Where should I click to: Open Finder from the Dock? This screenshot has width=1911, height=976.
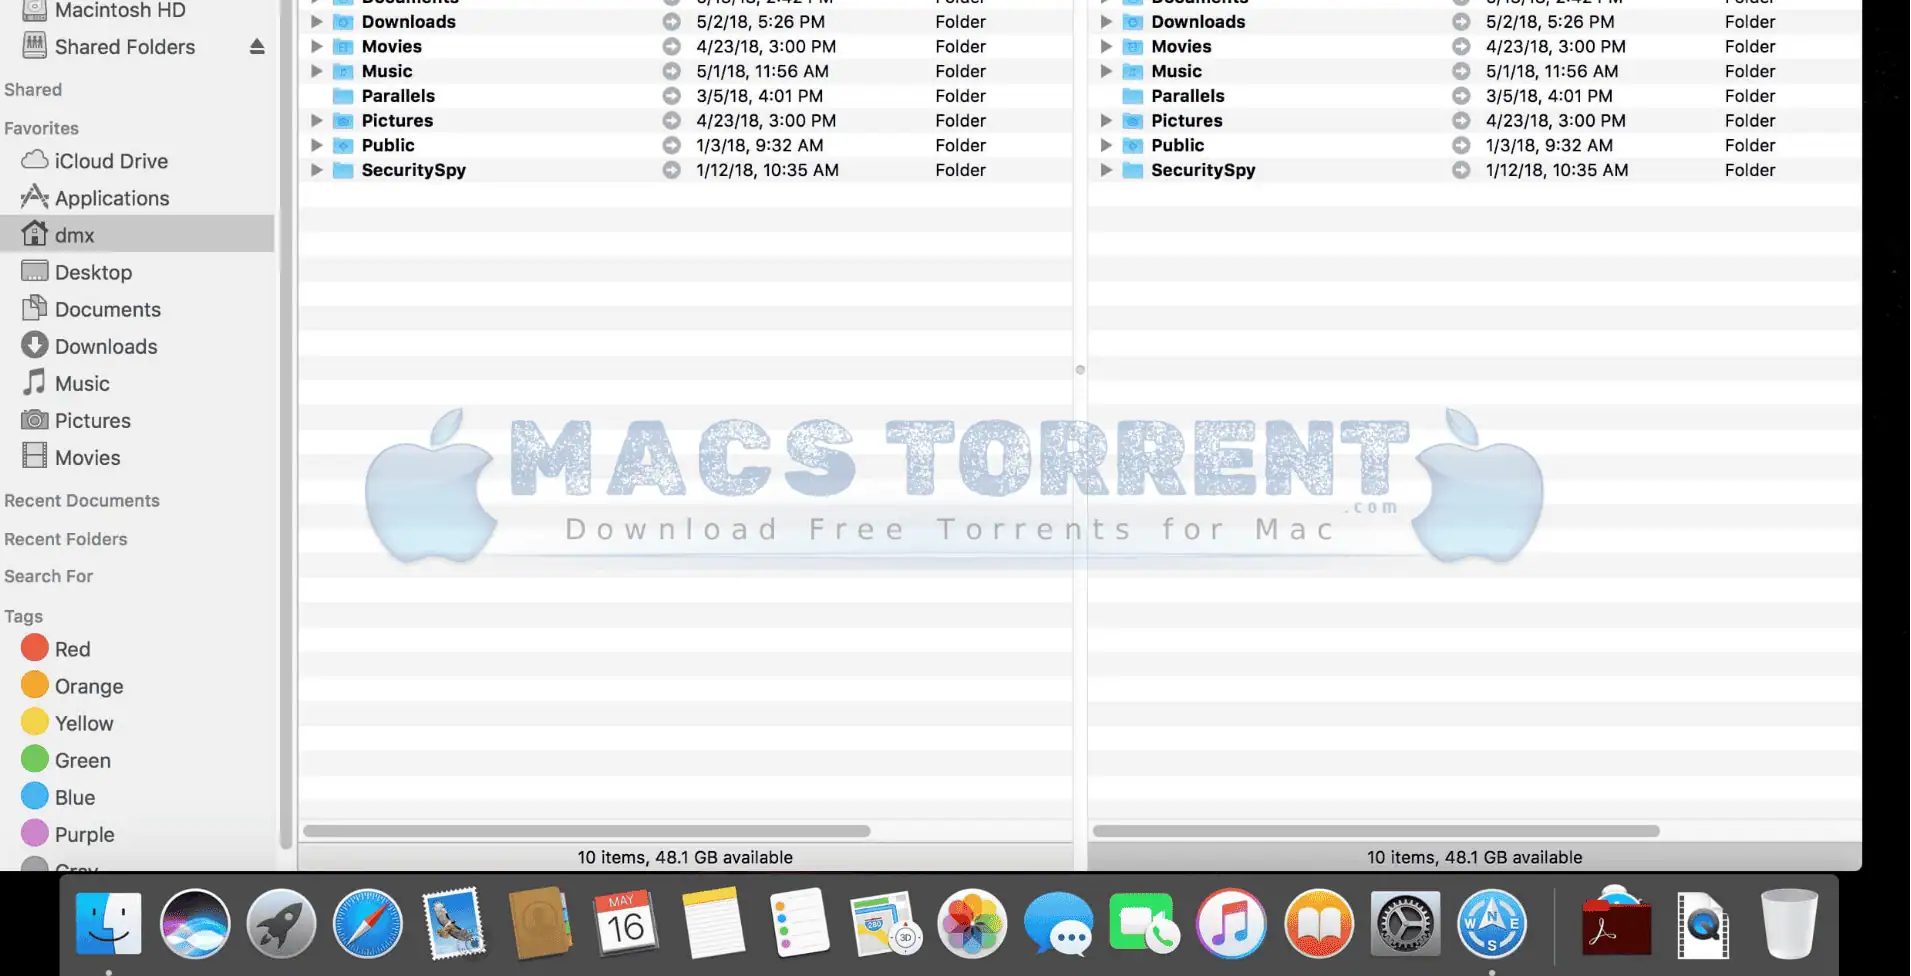pos(108,924)
